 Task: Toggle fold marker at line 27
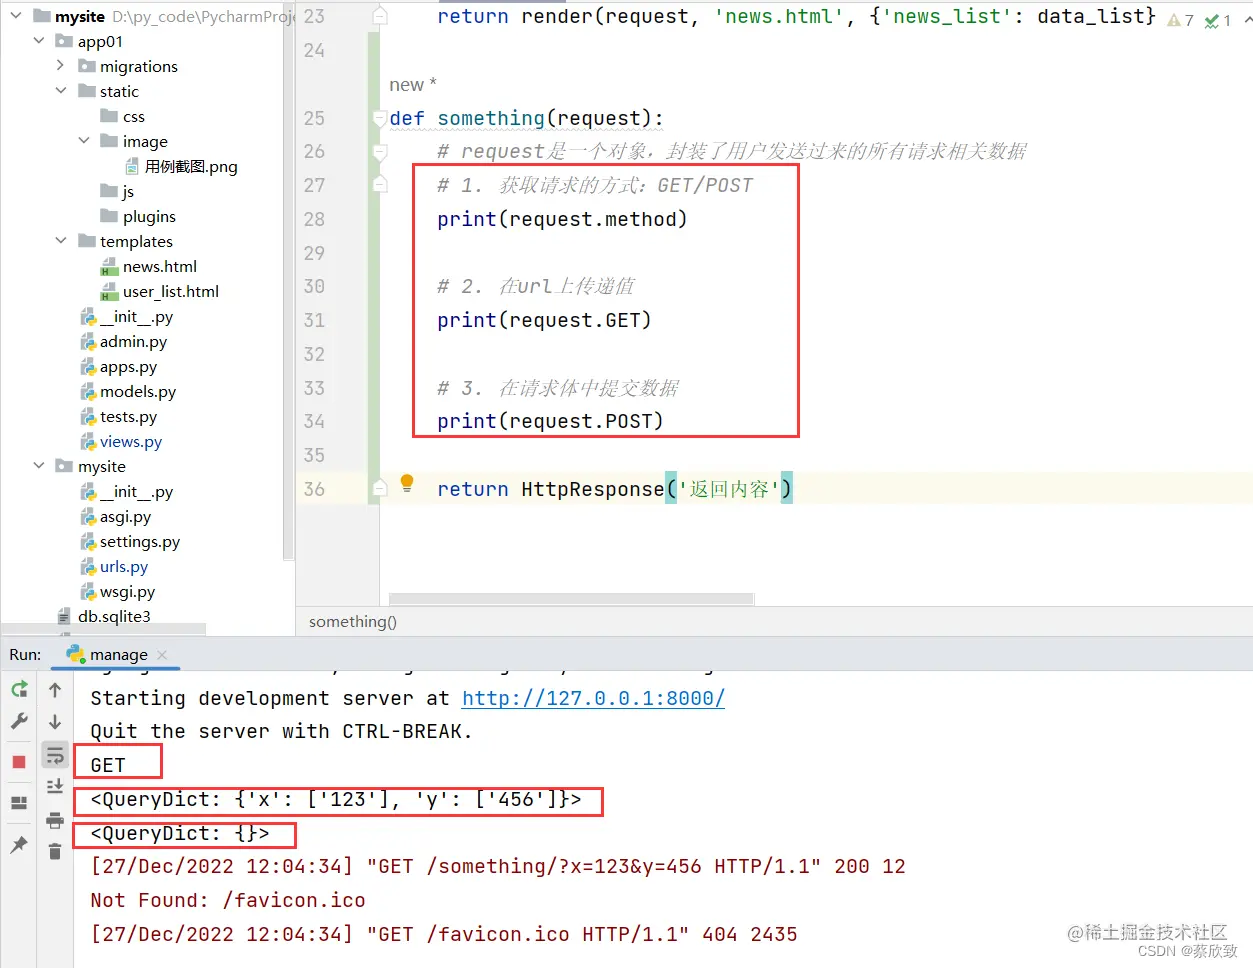[380, 185]
